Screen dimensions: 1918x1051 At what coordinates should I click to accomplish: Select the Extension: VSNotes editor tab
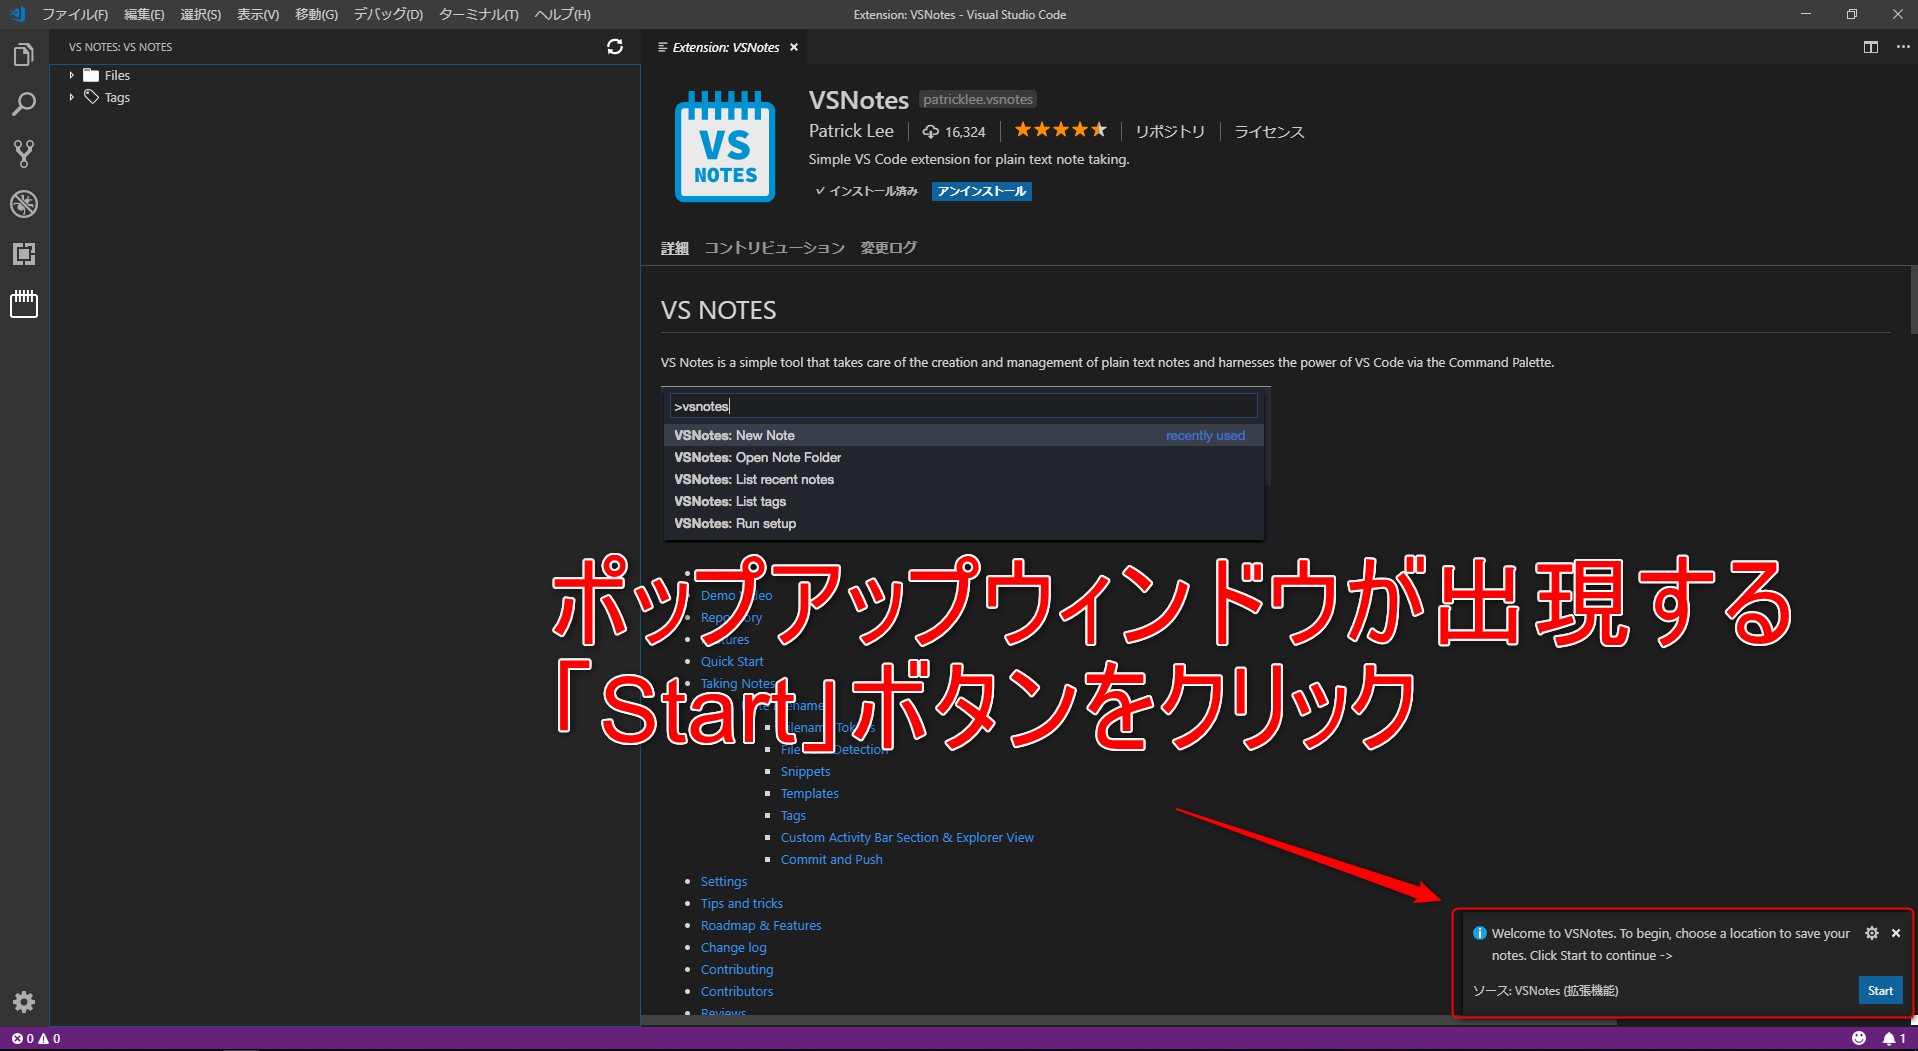726,47
